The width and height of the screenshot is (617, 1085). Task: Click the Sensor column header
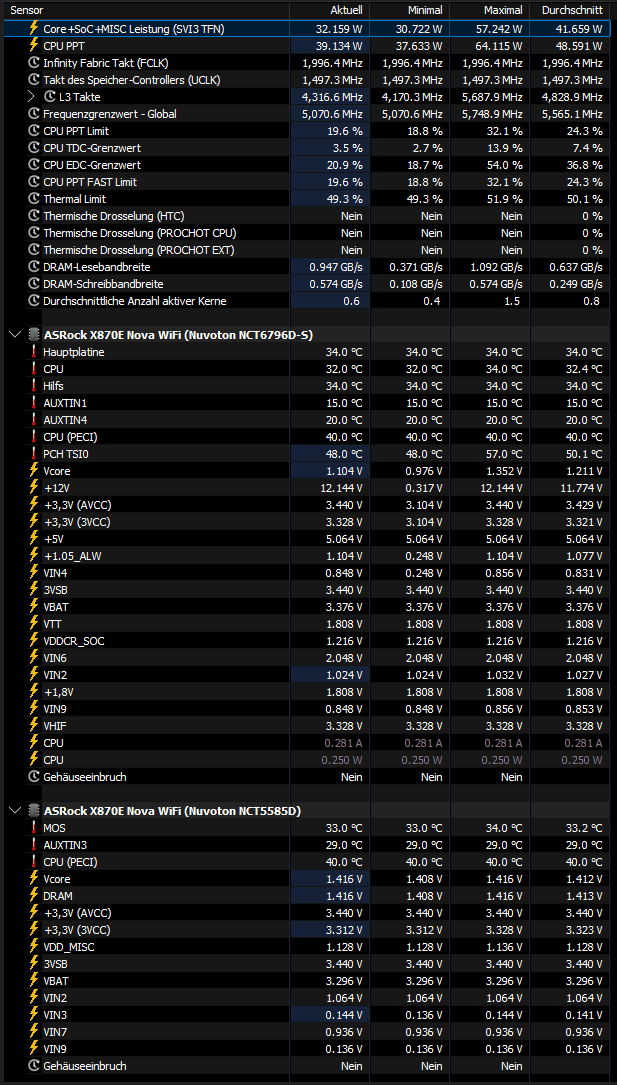[x=26, y=10]
